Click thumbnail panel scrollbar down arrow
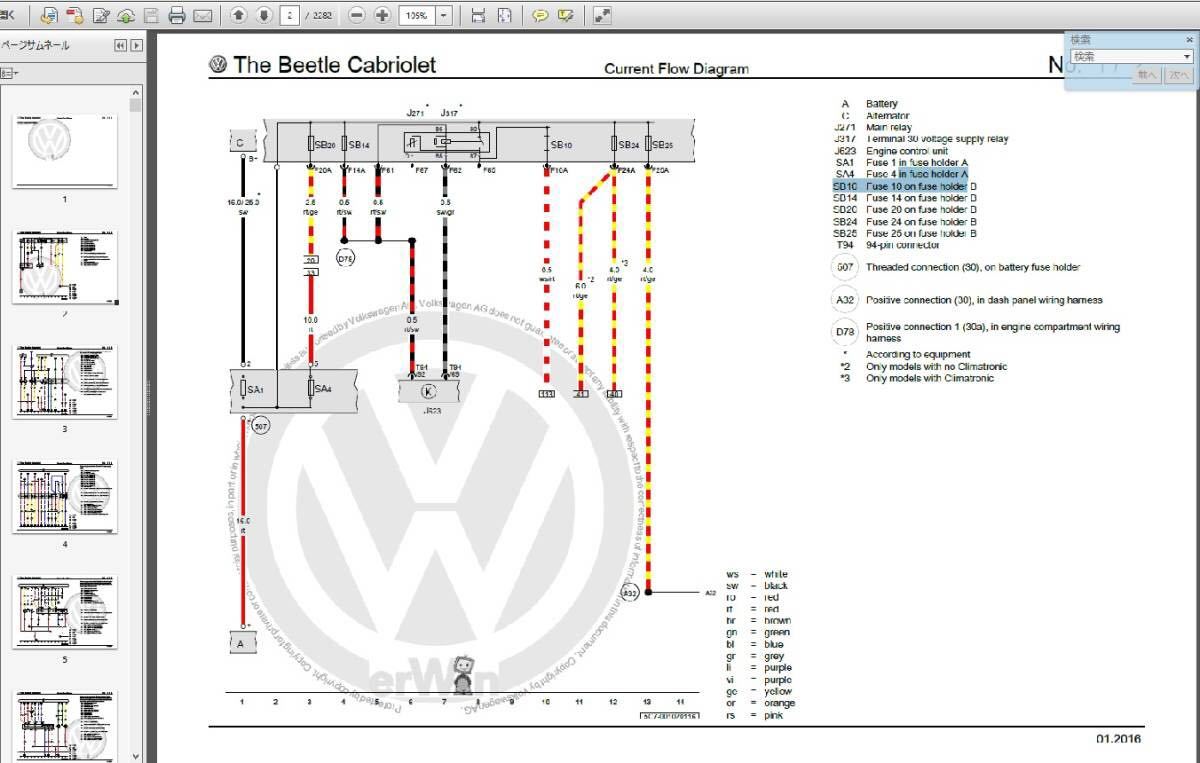 (137, 755)
